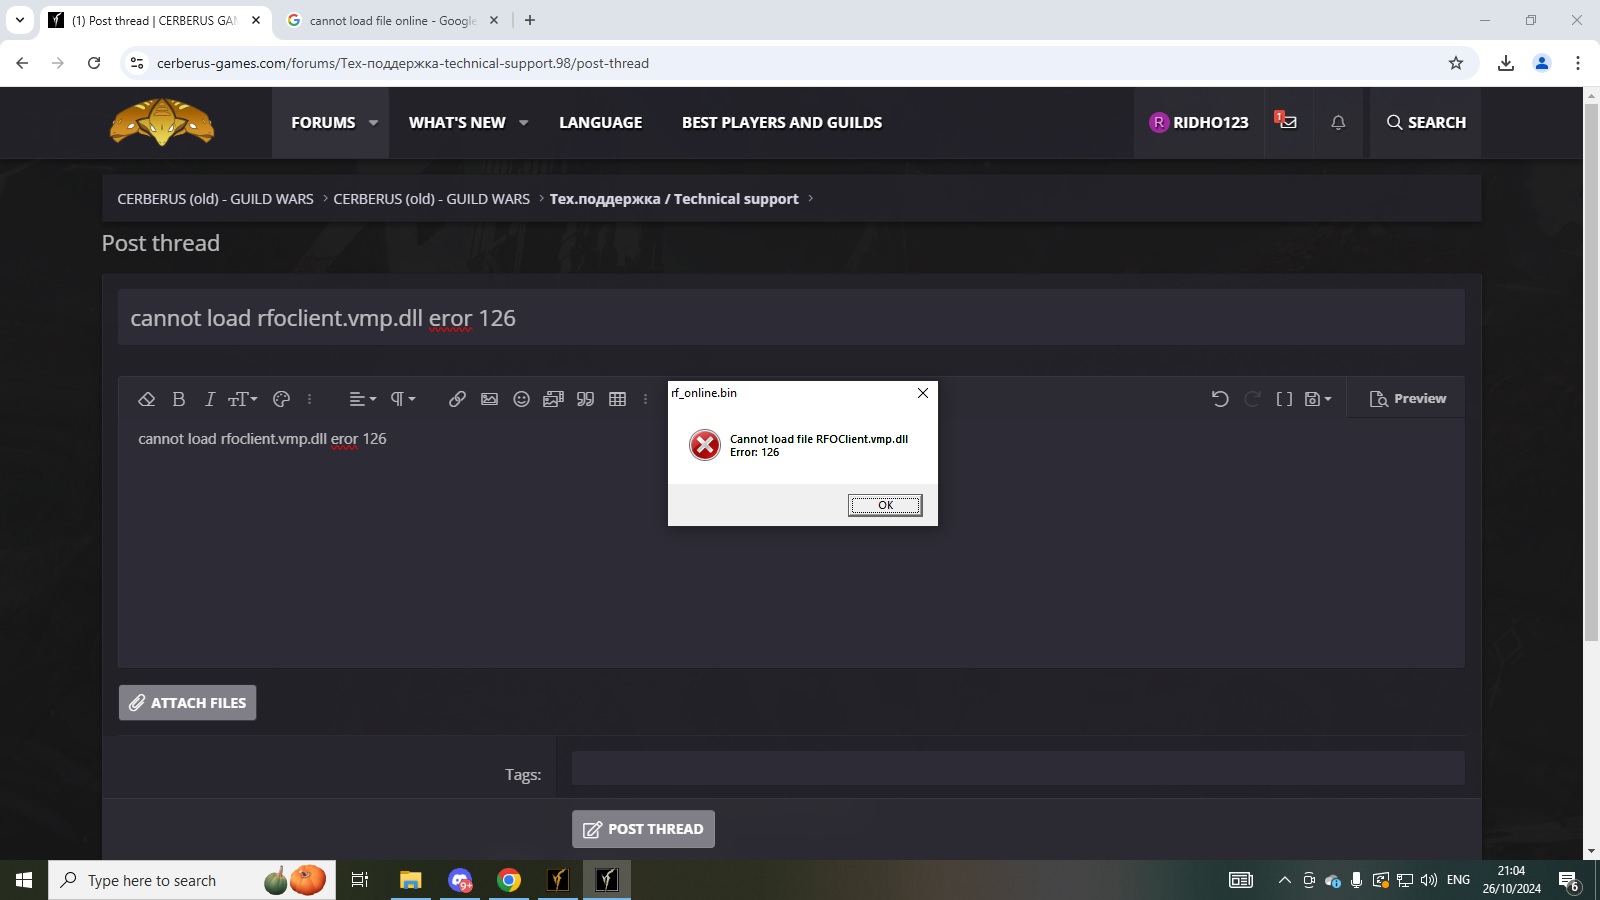Click the Preview button
Image resolution: width=1600 pixels, height=900 pixels.
pos(1407,398)
